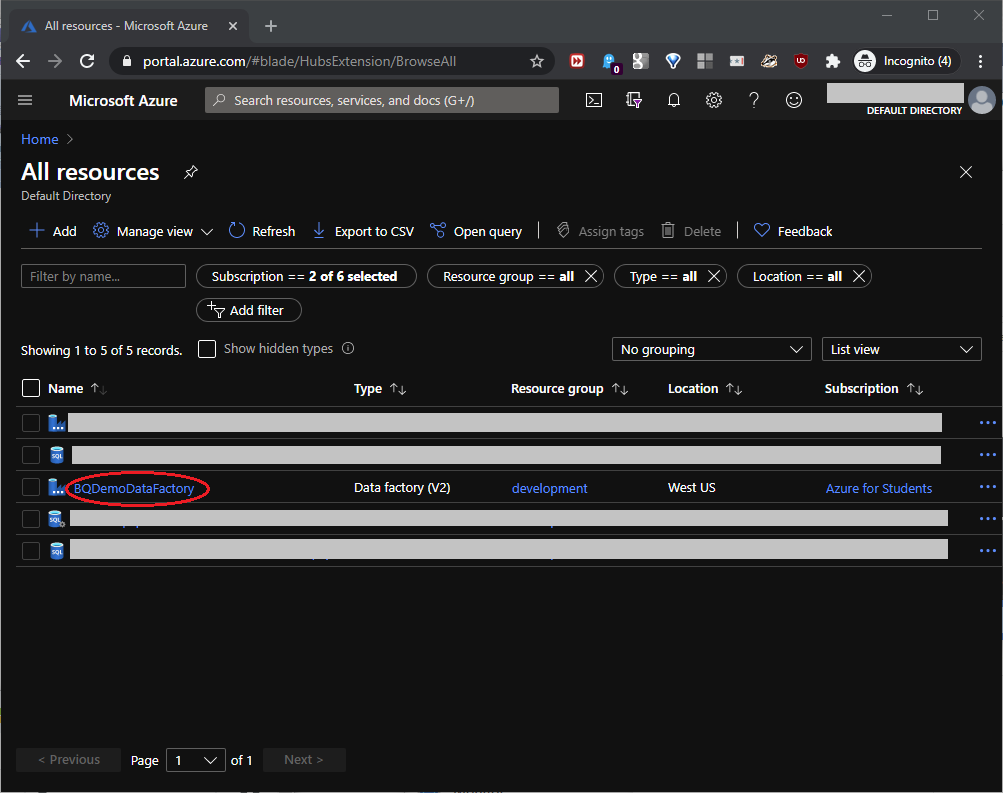This screenshot has width=1003, height=793.
Task: Open the Azure portal hamburger menu
Action: [x=25, y=100]
